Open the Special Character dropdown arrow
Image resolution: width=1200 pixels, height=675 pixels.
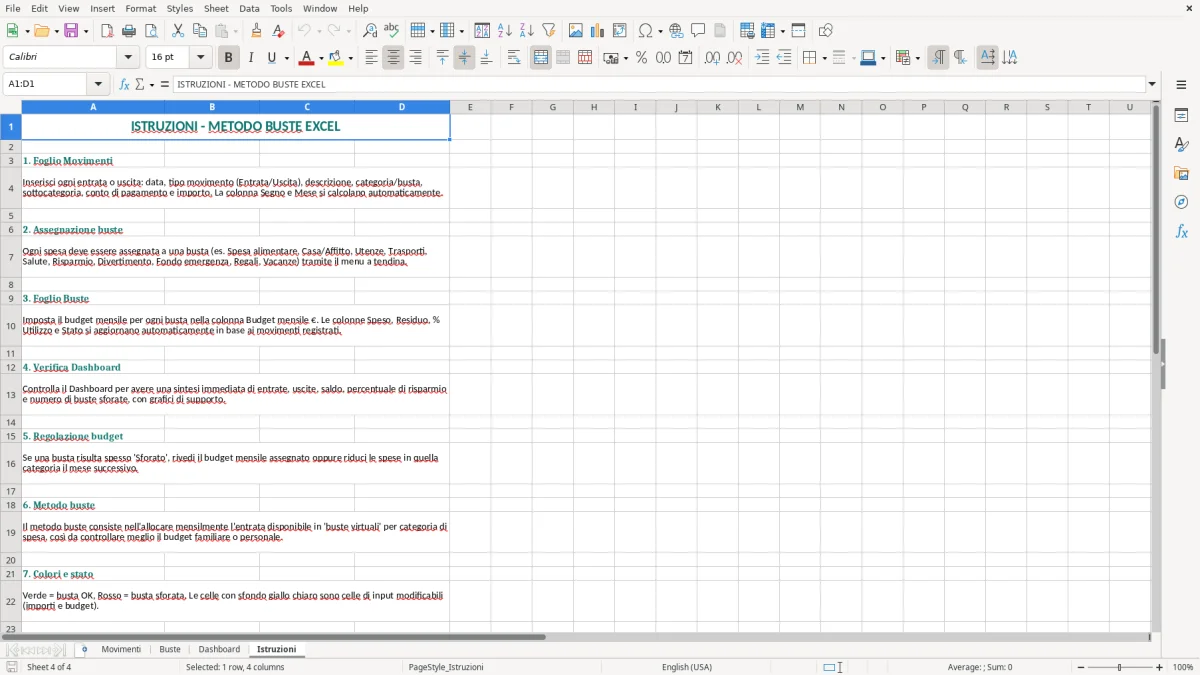tap(660, 31)
